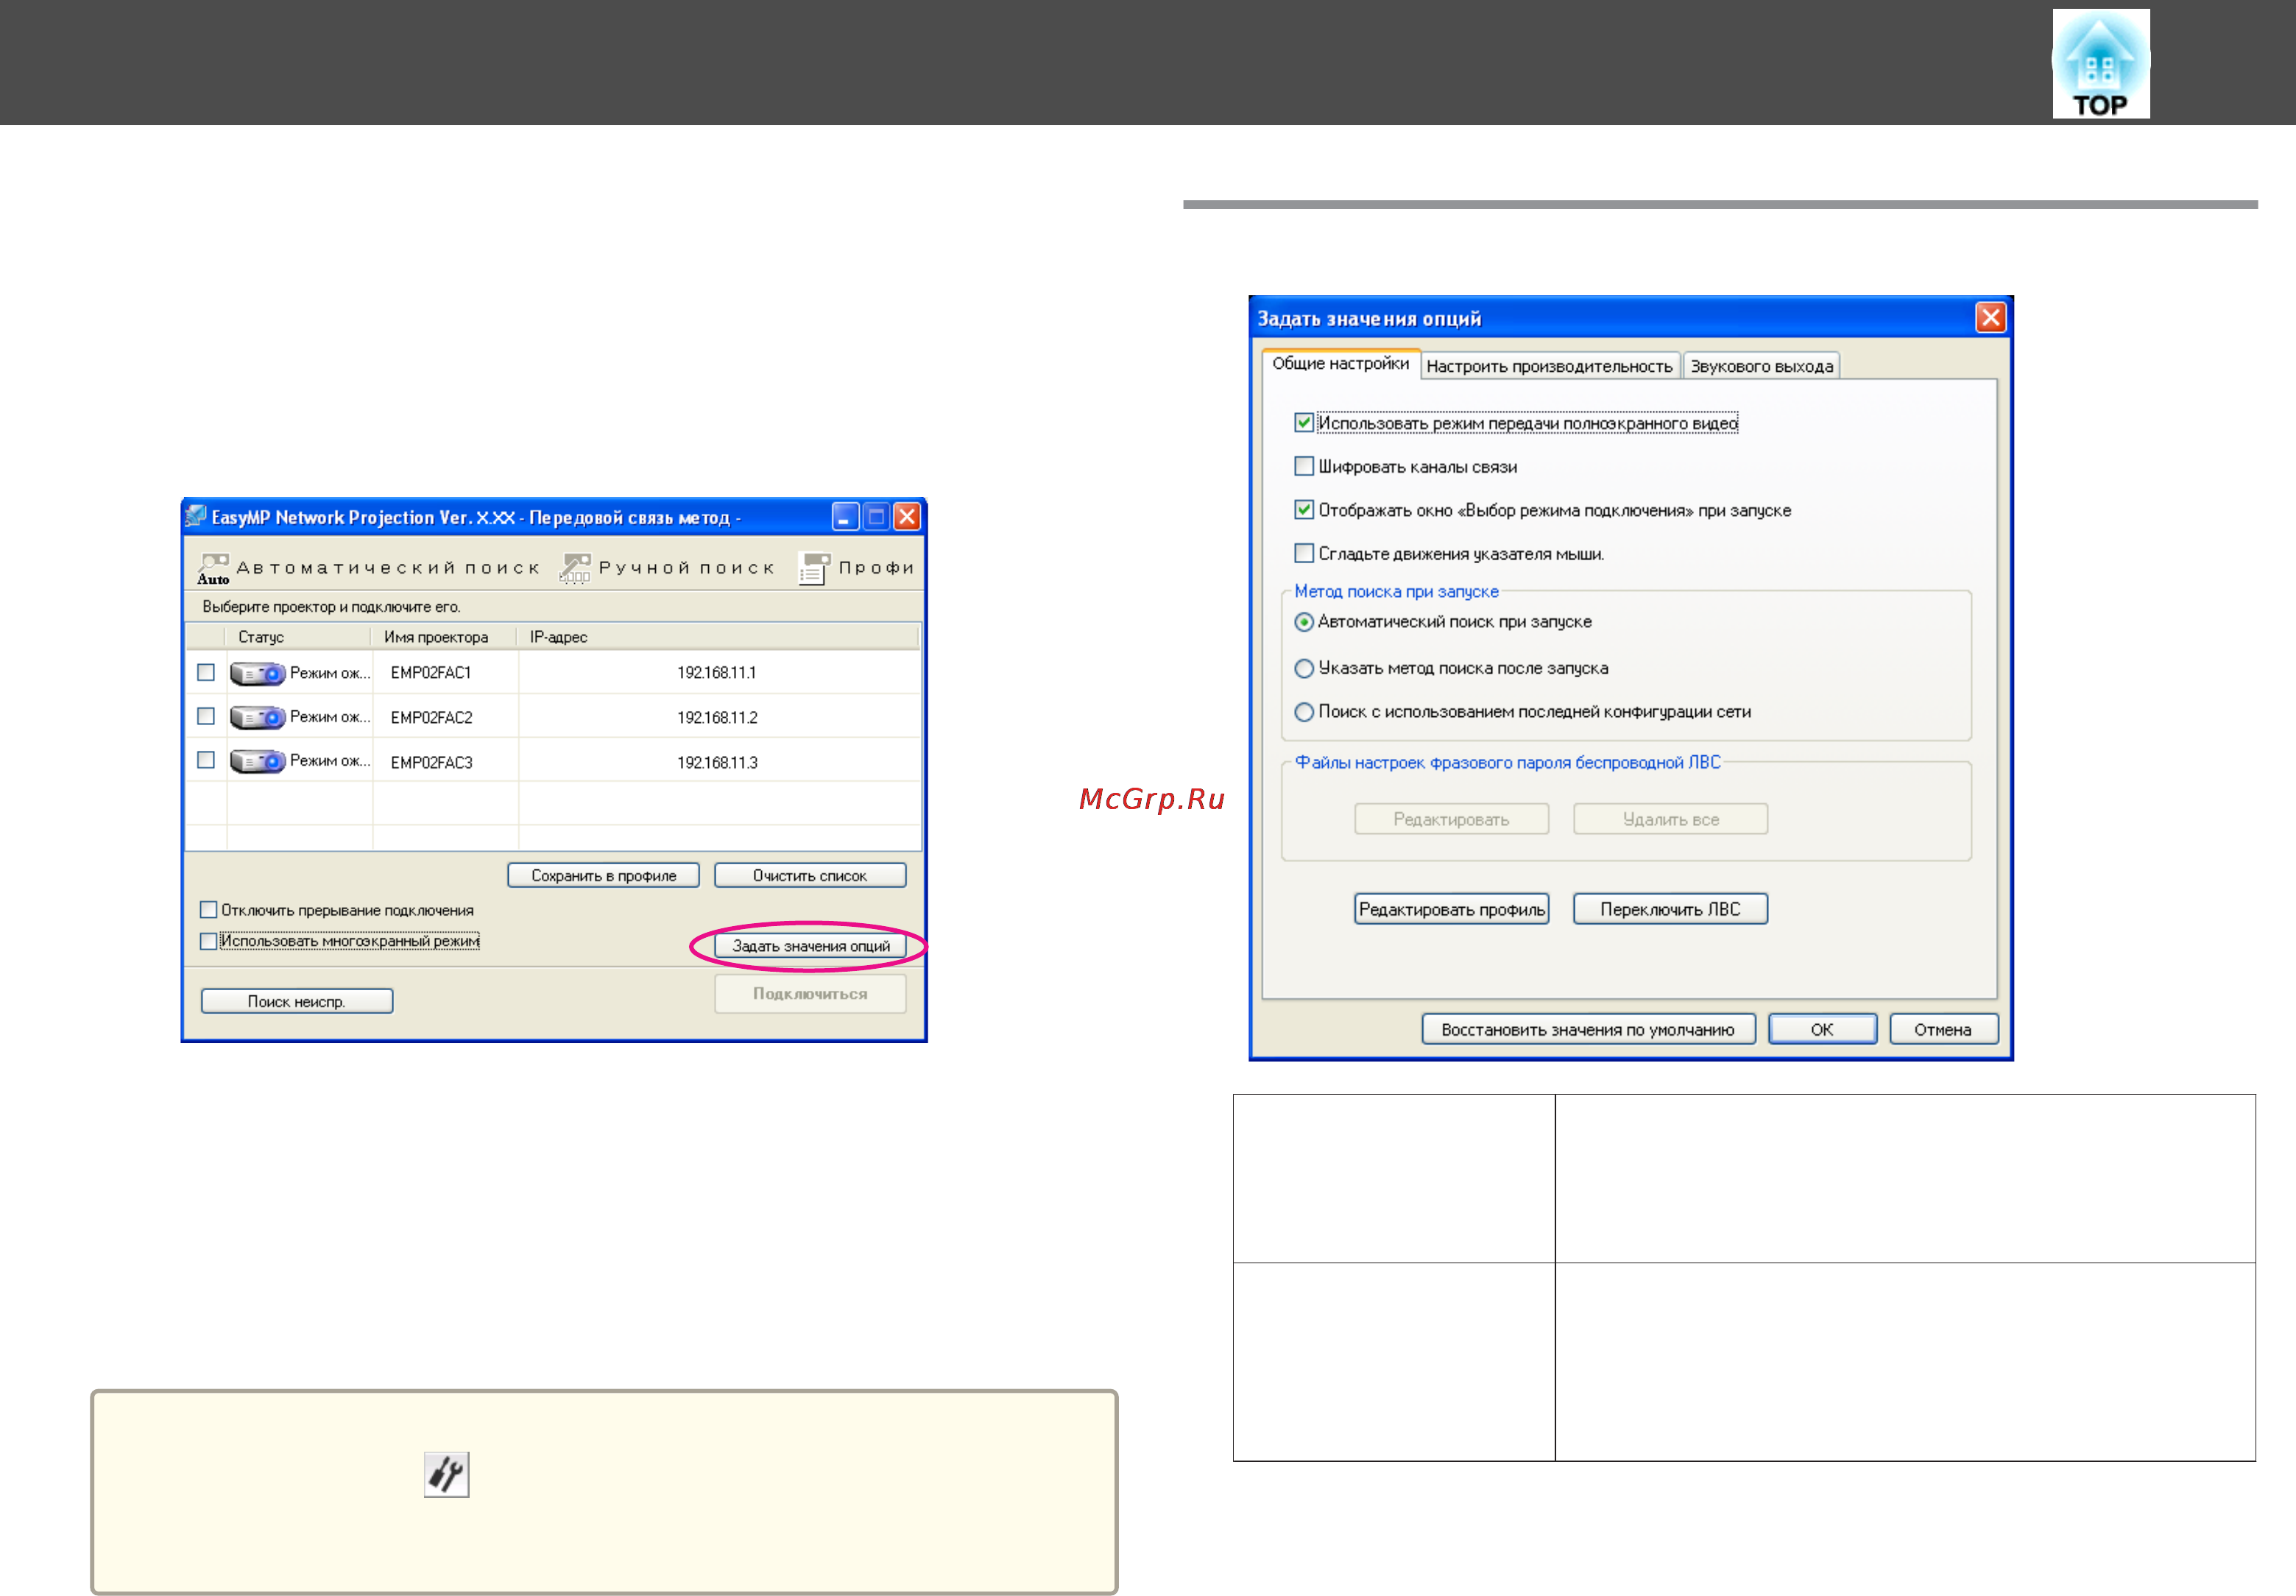Select Автоматический поиск при запуске radio
2296x1596 pixels.
click(x=1304, y=622)
